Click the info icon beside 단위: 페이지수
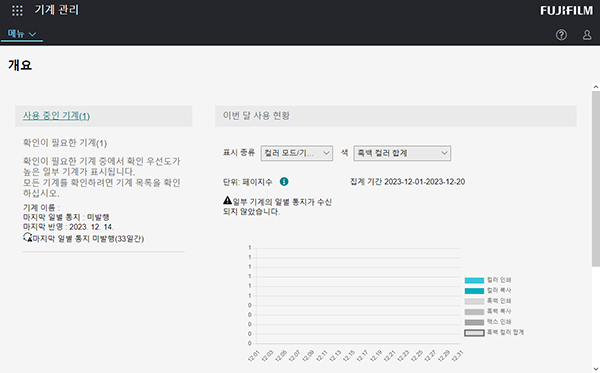 [284, 182]
